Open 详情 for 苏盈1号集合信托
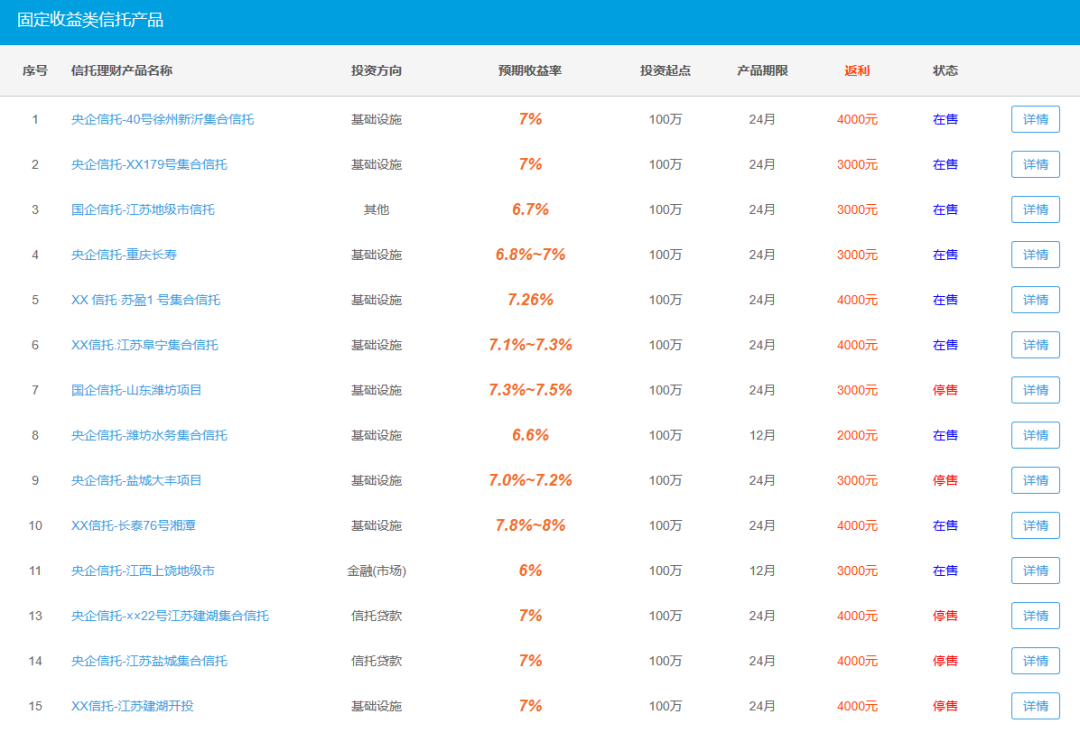This screenshot has width=1080, height=733. 1035,300
